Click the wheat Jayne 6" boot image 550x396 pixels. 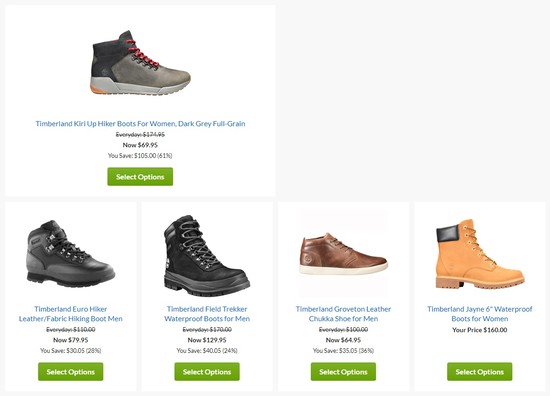[480, 254]
